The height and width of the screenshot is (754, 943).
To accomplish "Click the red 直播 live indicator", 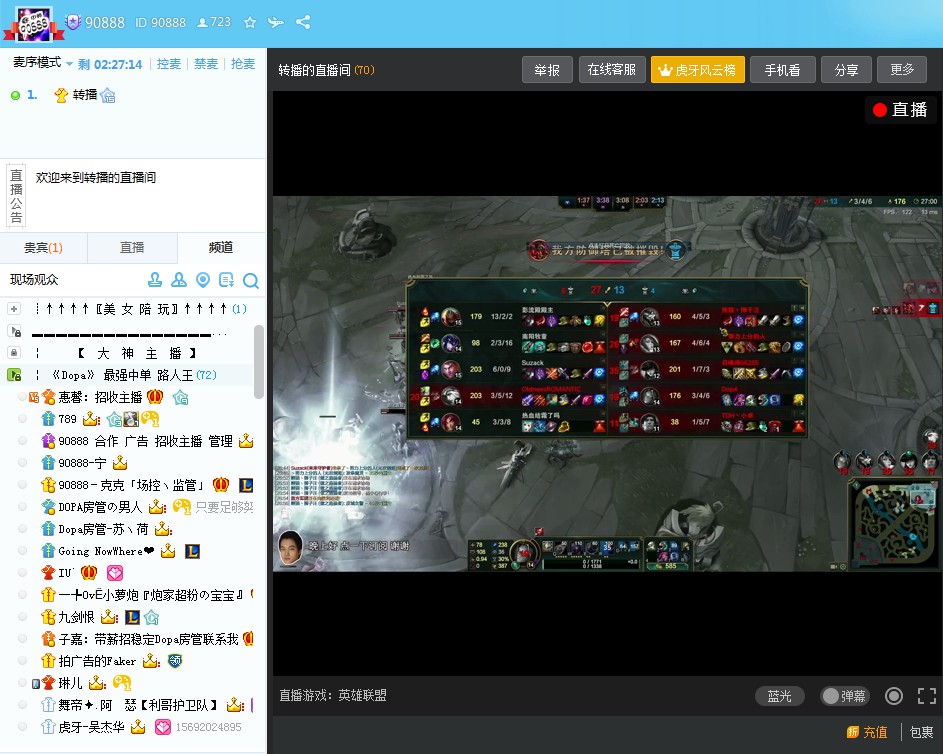I will coord(900,109).
